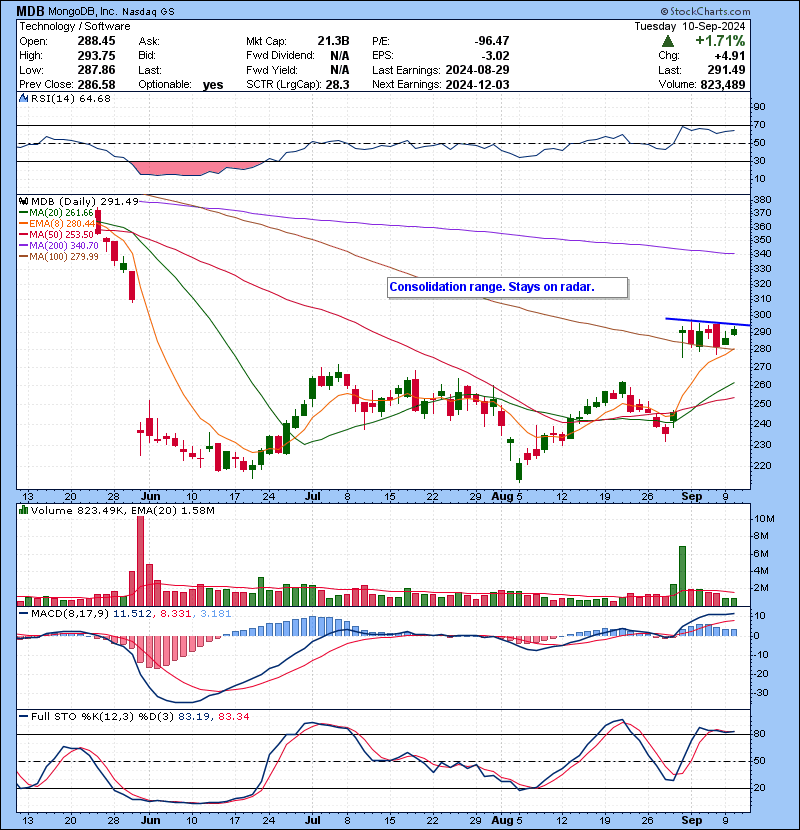This screenshot has height=830, width=800.
Task: Click the date Tuesday 10-Sep-2024
Action: [690, 26]
